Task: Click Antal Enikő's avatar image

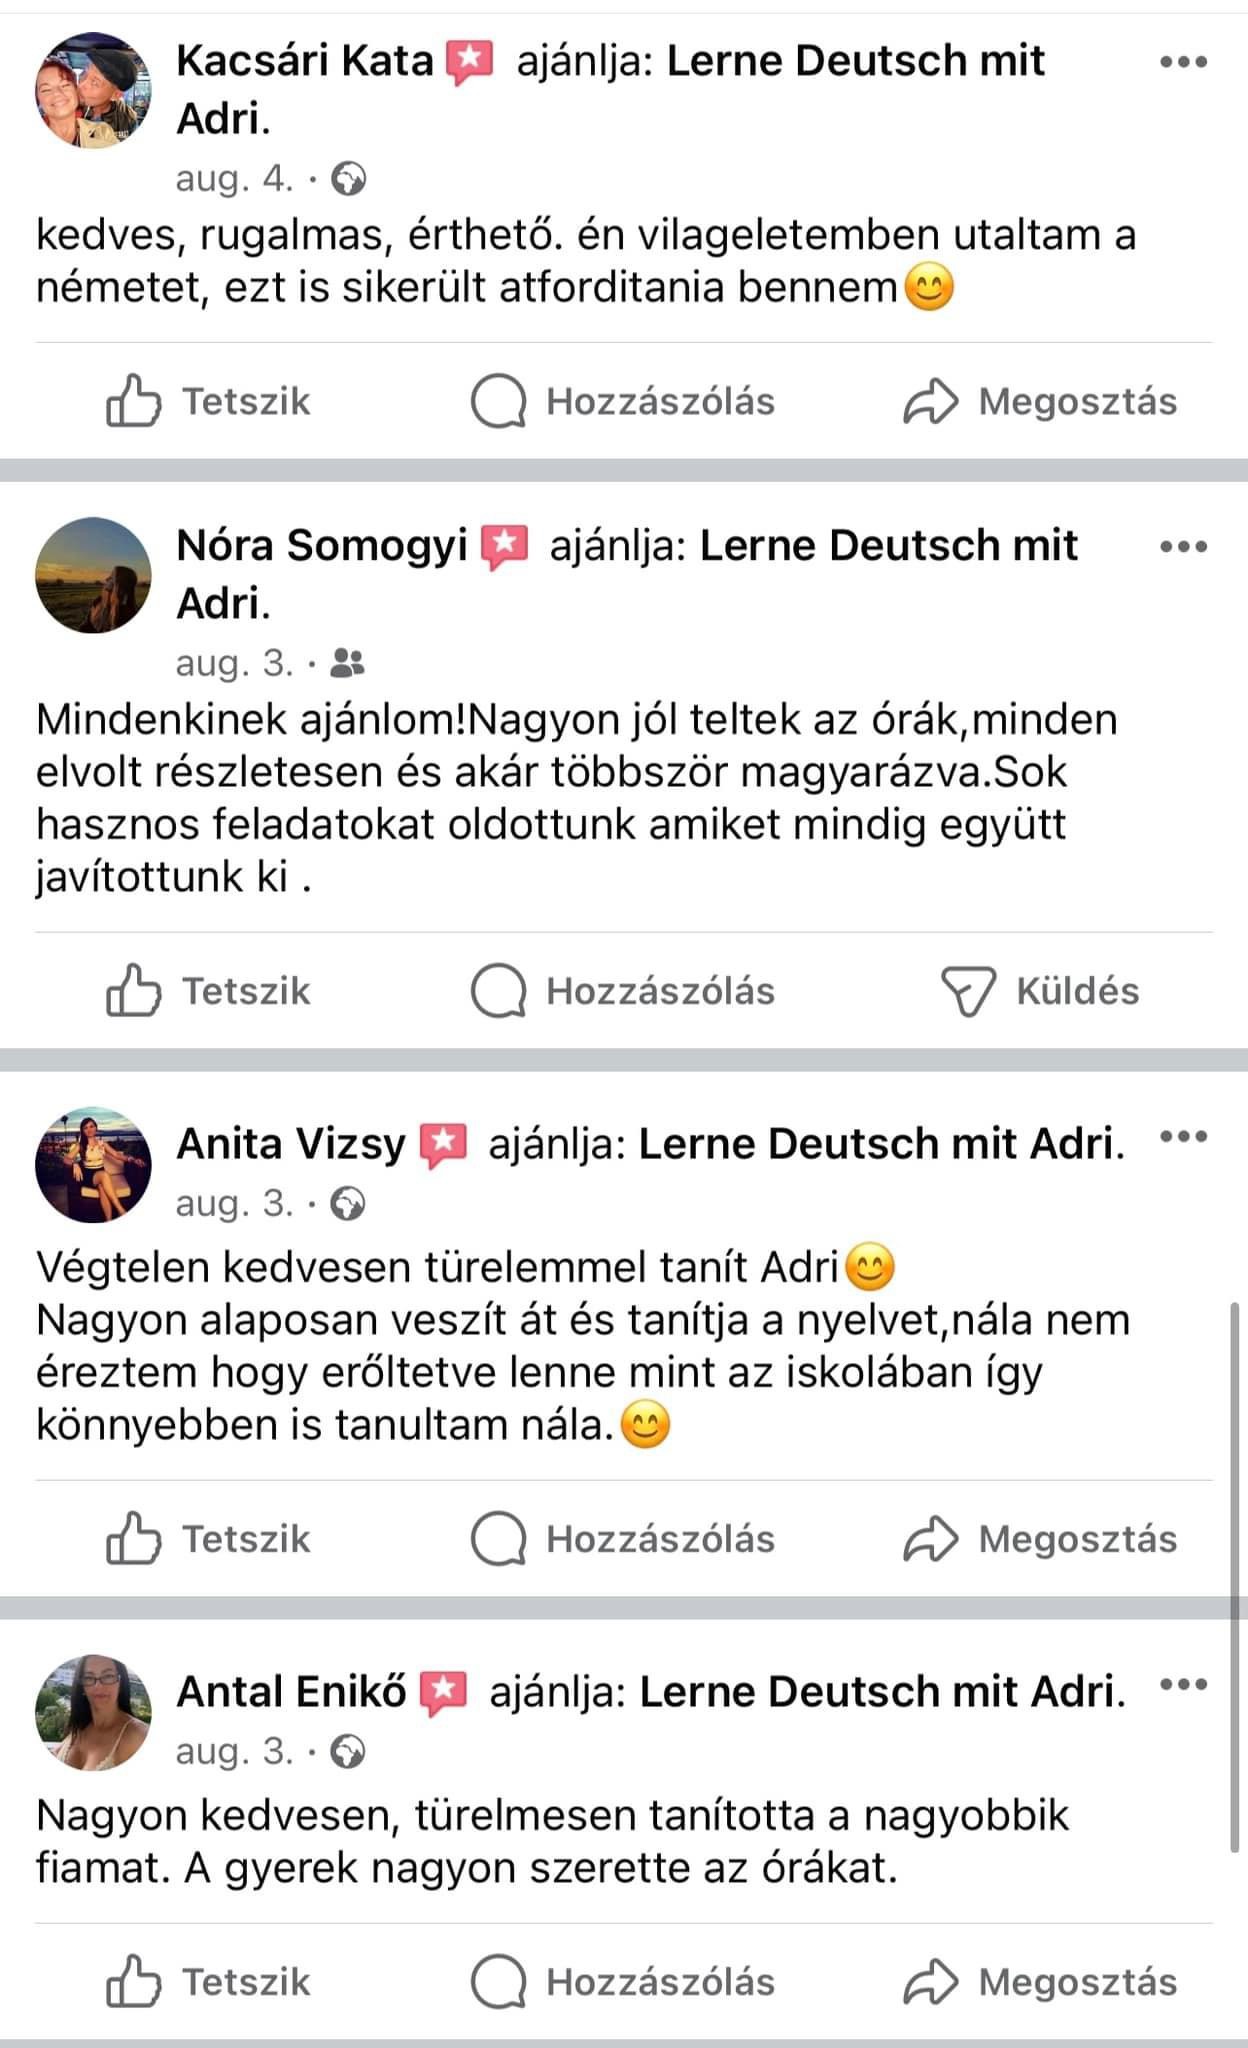Action: 93,1712
